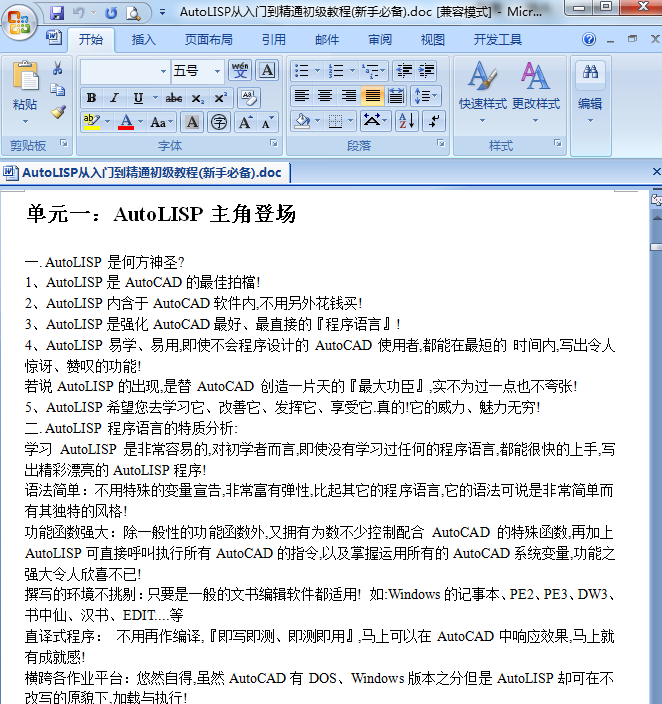Viewport: 662px width, 704px height.
Task: Apply subscript formatting
Action: coord(198,98)
